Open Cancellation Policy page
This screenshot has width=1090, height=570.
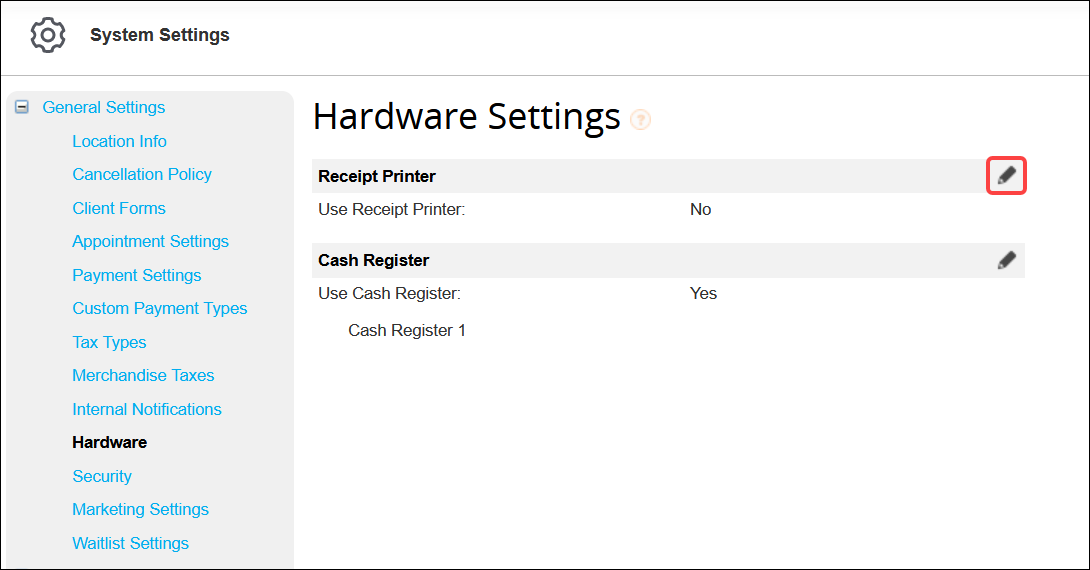[x=142, y=174]
